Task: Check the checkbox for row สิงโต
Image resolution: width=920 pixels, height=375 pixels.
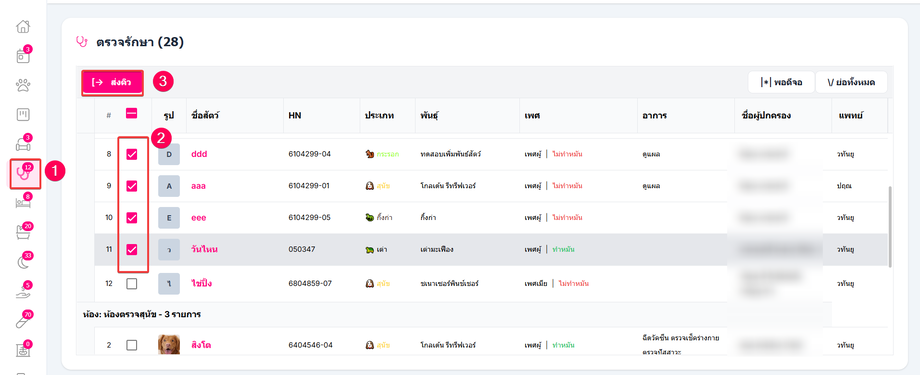Action: (132, 345)
